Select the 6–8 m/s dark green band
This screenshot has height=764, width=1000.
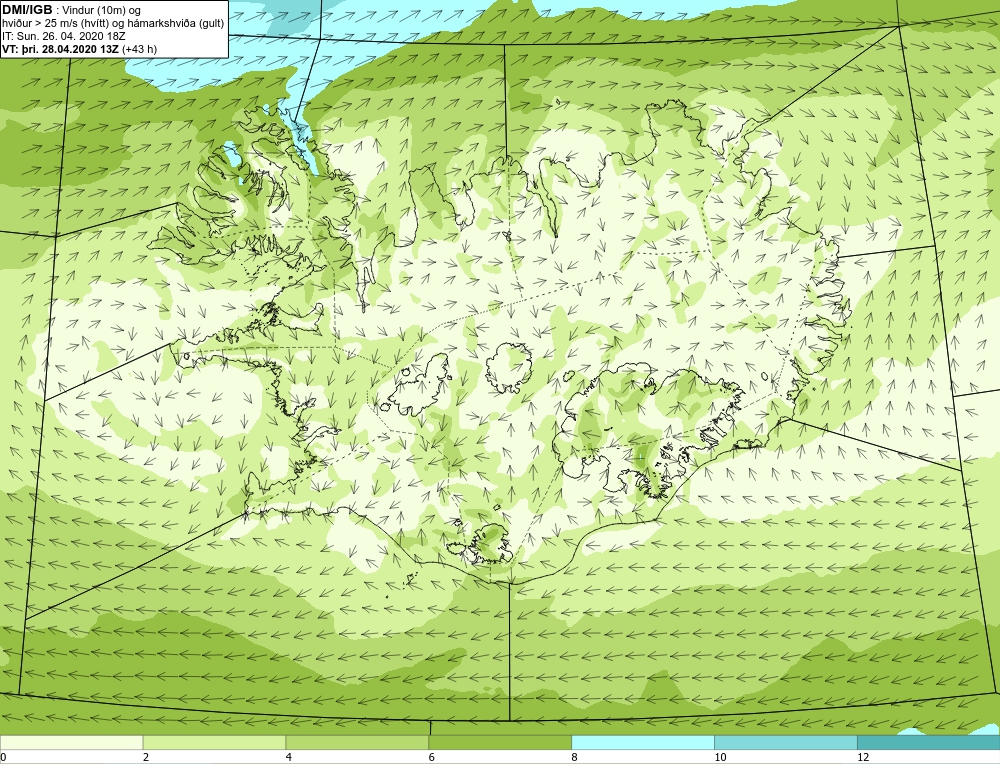point(500,742)
